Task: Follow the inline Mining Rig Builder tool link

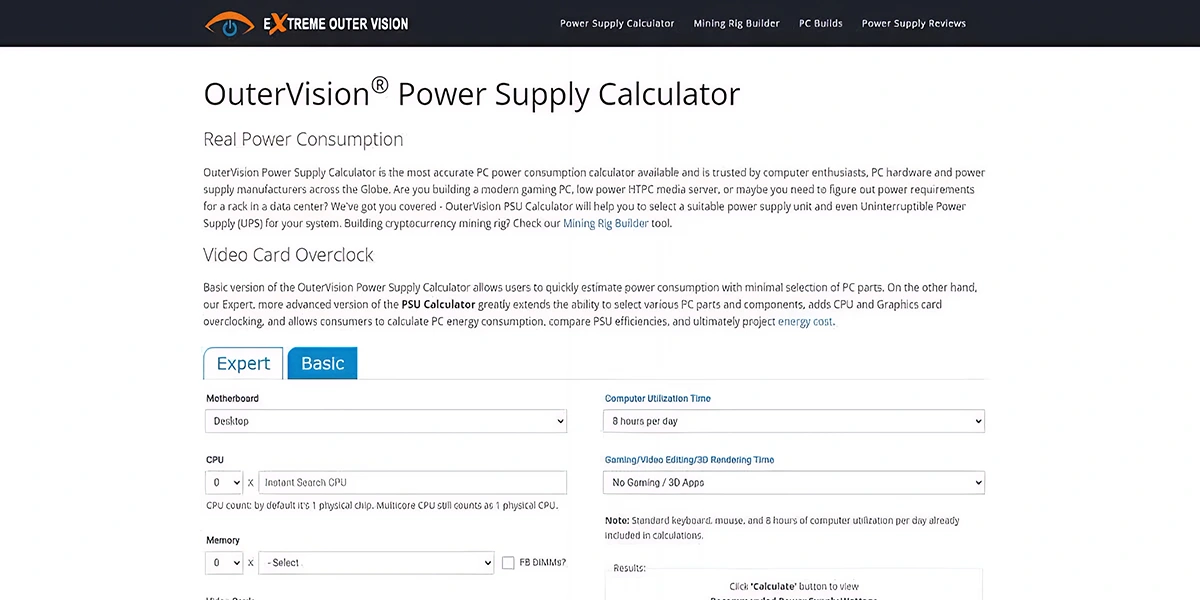Action: (606, 223)
